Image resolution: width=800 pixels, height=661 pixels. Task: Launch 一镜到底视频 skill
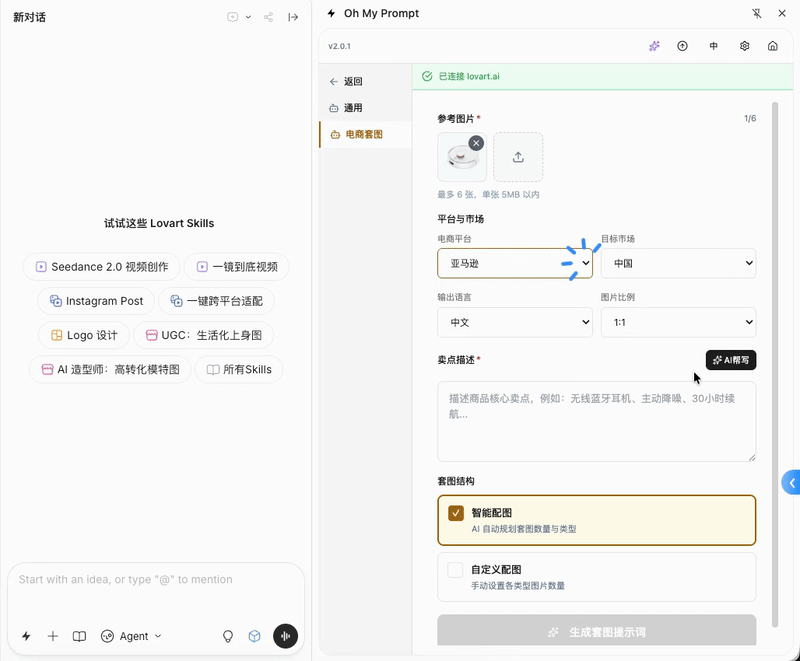237,267
